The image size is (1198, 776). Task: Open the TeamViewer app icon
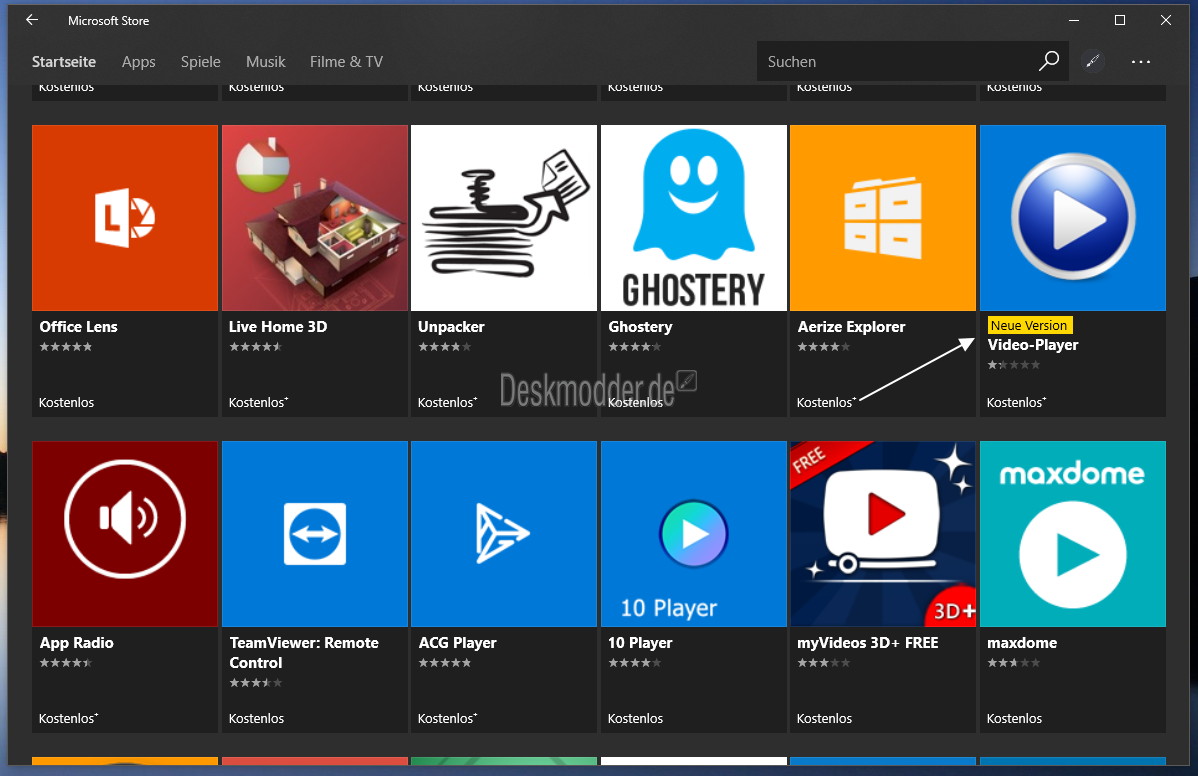point(315,534)
